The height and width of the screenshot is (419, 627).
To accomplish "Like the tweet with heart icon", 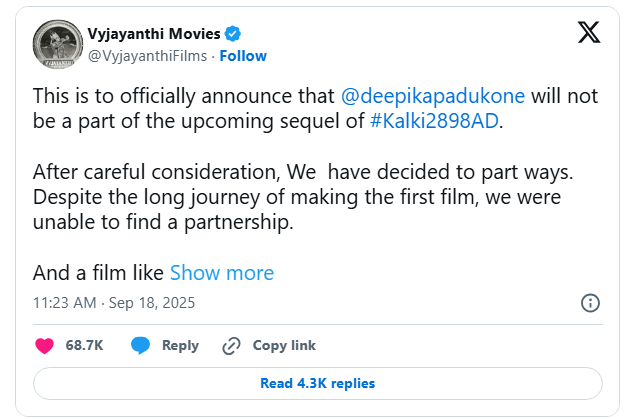I will click(x=44, y=346).
